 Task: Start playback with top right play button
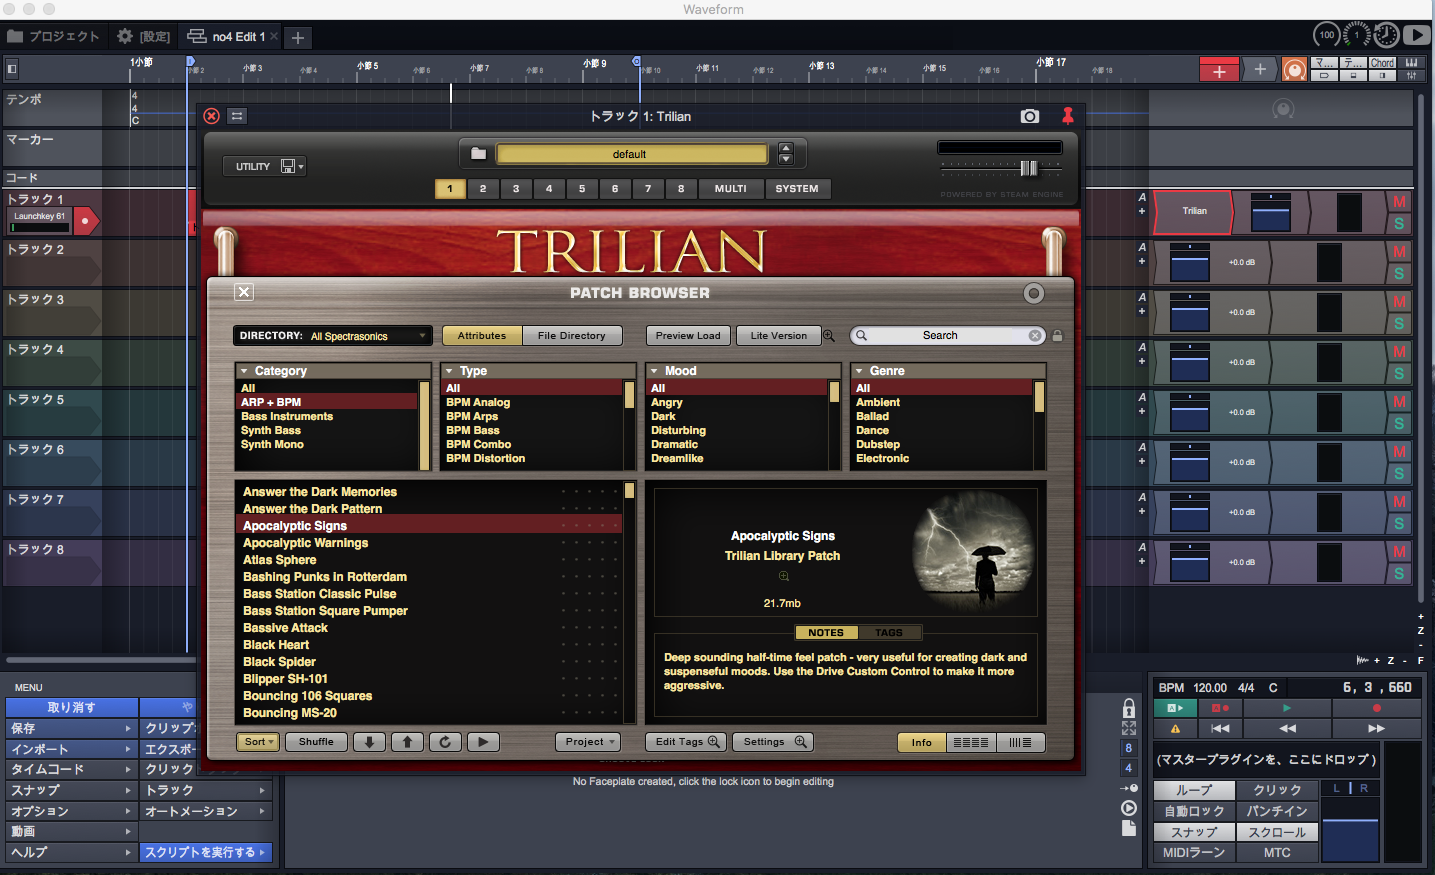click(1416, 35)
